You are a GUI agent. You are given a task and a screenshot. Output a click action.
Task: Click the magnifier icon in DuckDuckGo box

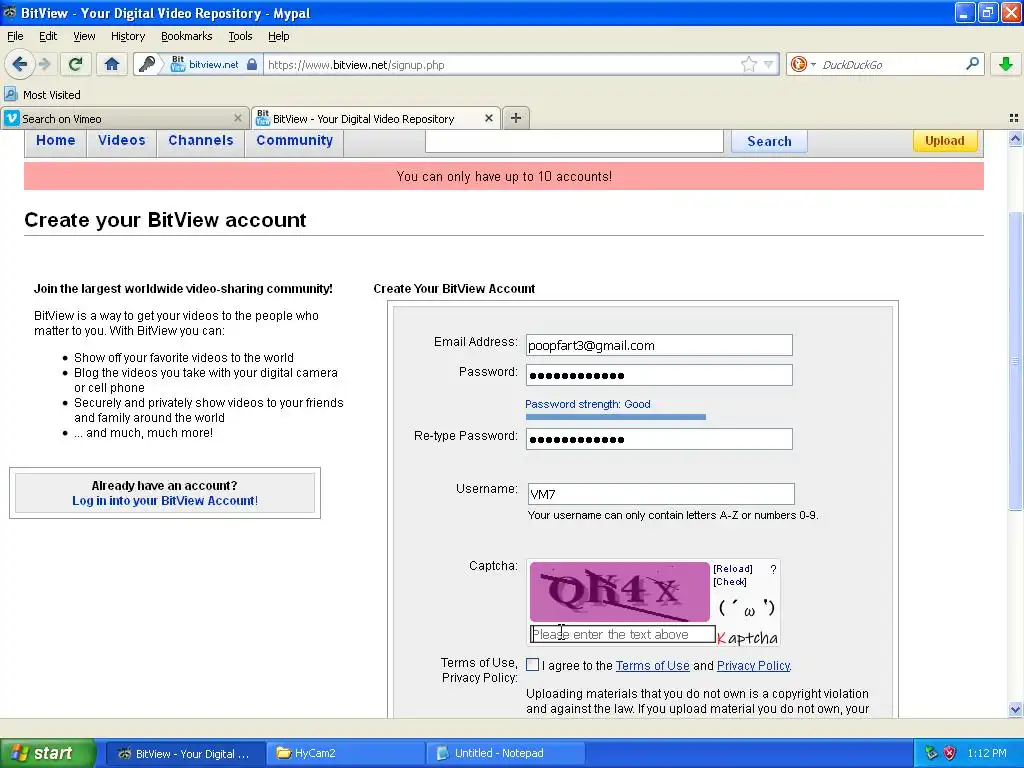tap(972, 63)
